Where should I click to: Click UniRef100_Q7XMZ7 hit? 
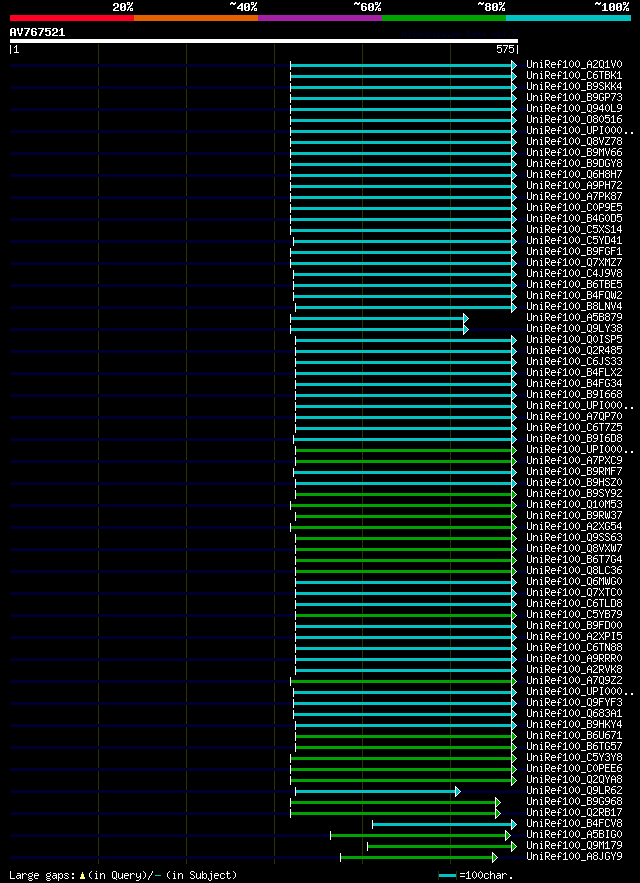tap(574, 263)
